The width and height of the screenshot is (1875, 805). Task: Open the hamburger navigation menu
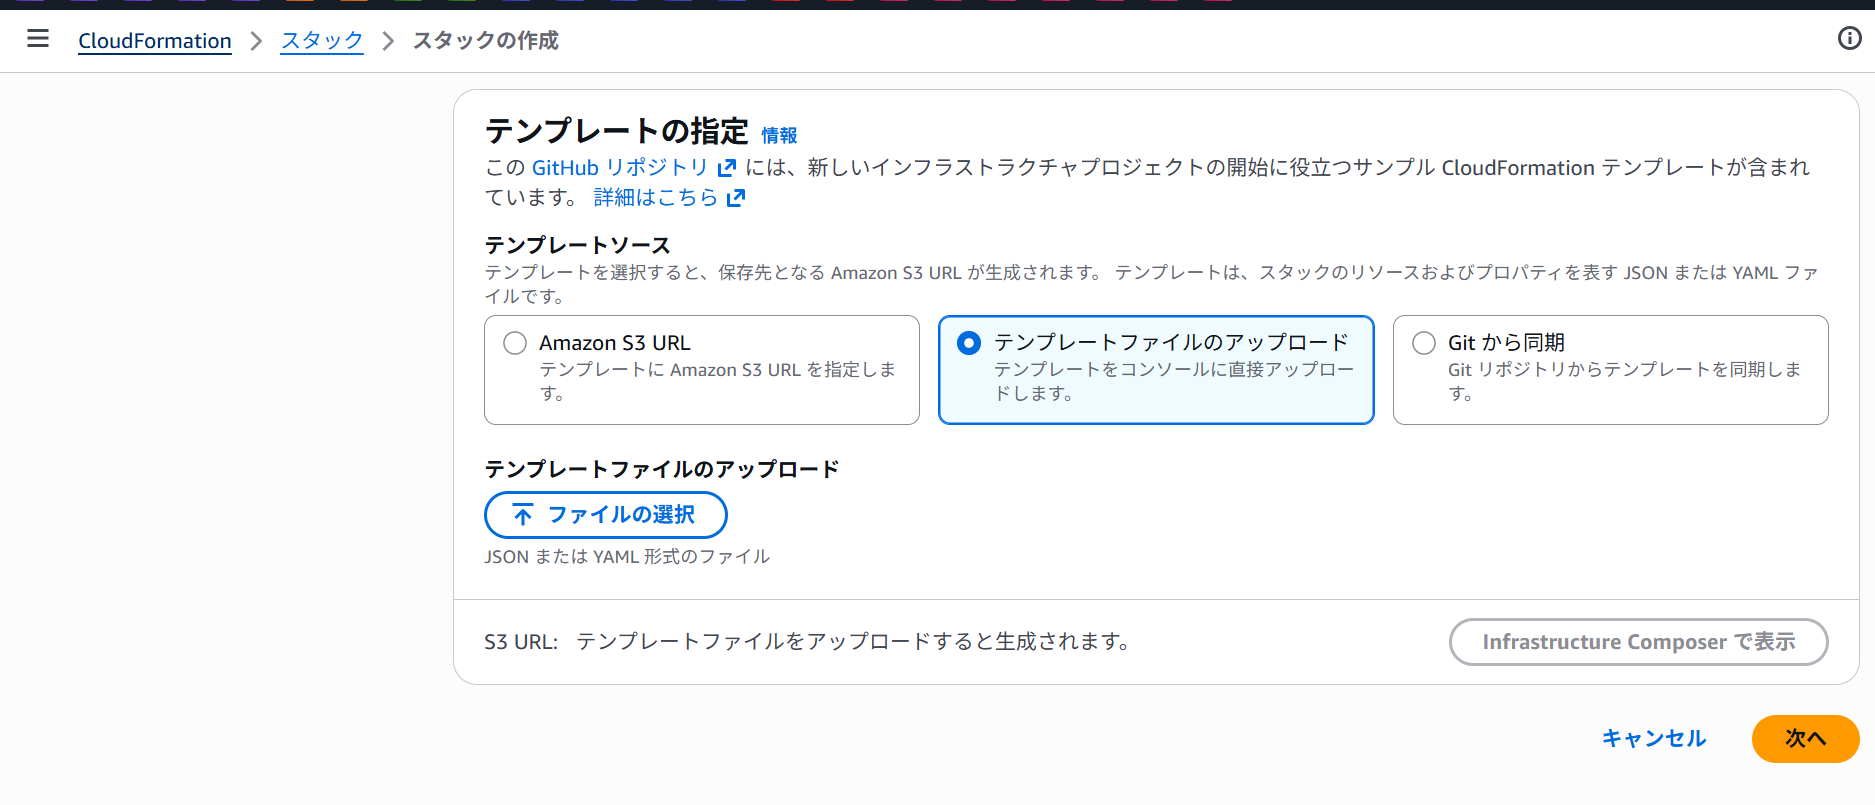tap(38, 39)
